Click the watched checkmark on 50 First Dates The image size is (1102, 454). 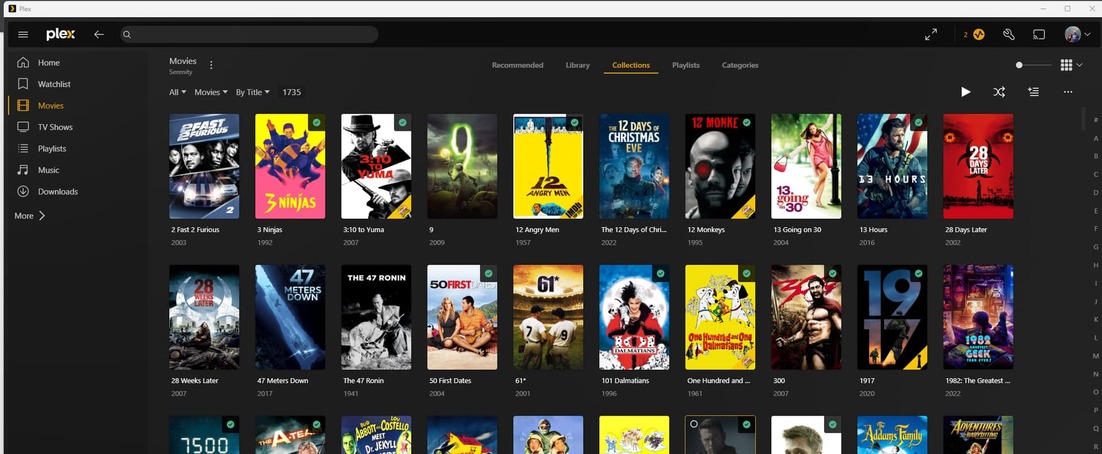[x=488, y=273]
